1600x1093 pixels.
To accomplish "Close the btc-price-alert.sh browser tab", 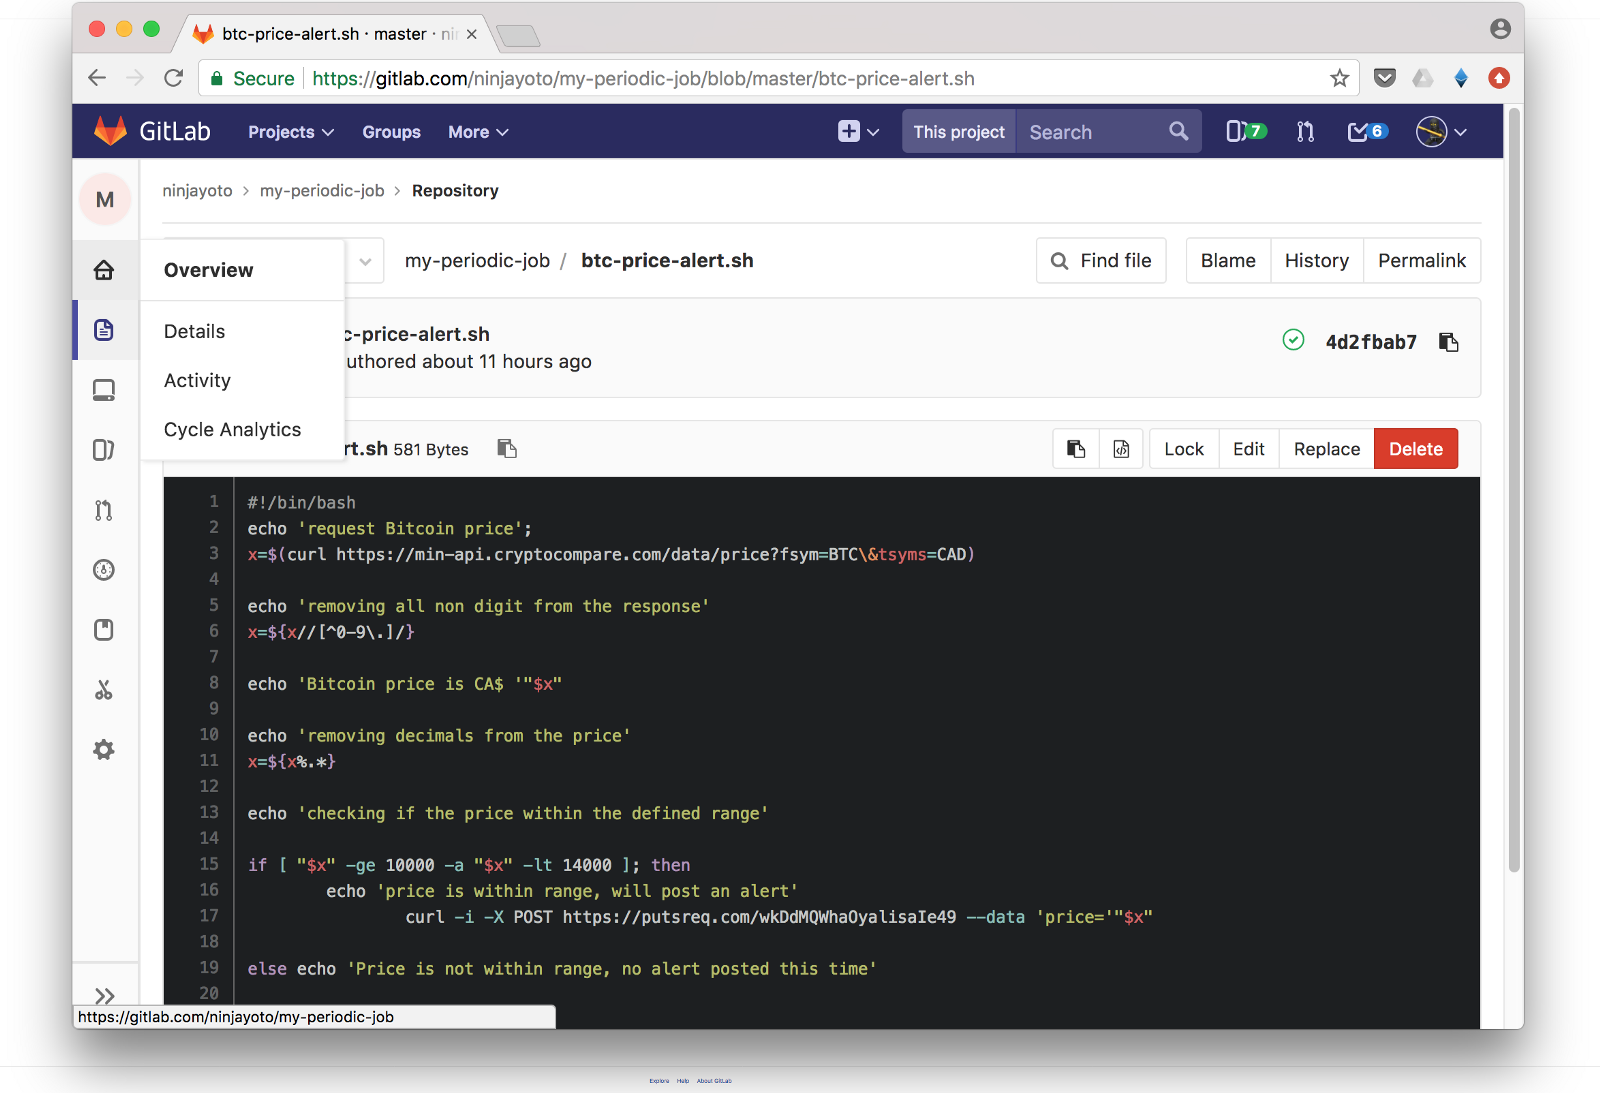I will (x=471, y=34).
